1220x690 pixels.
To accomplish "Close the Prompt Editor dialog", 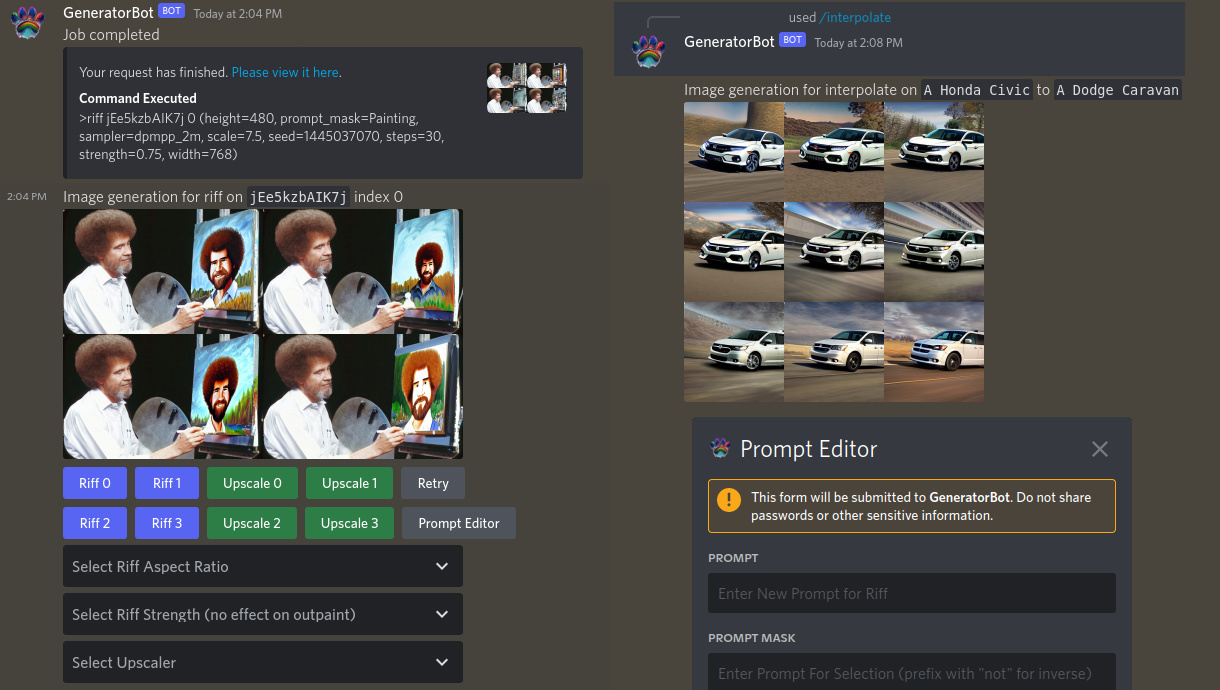I will [1099, 449].
